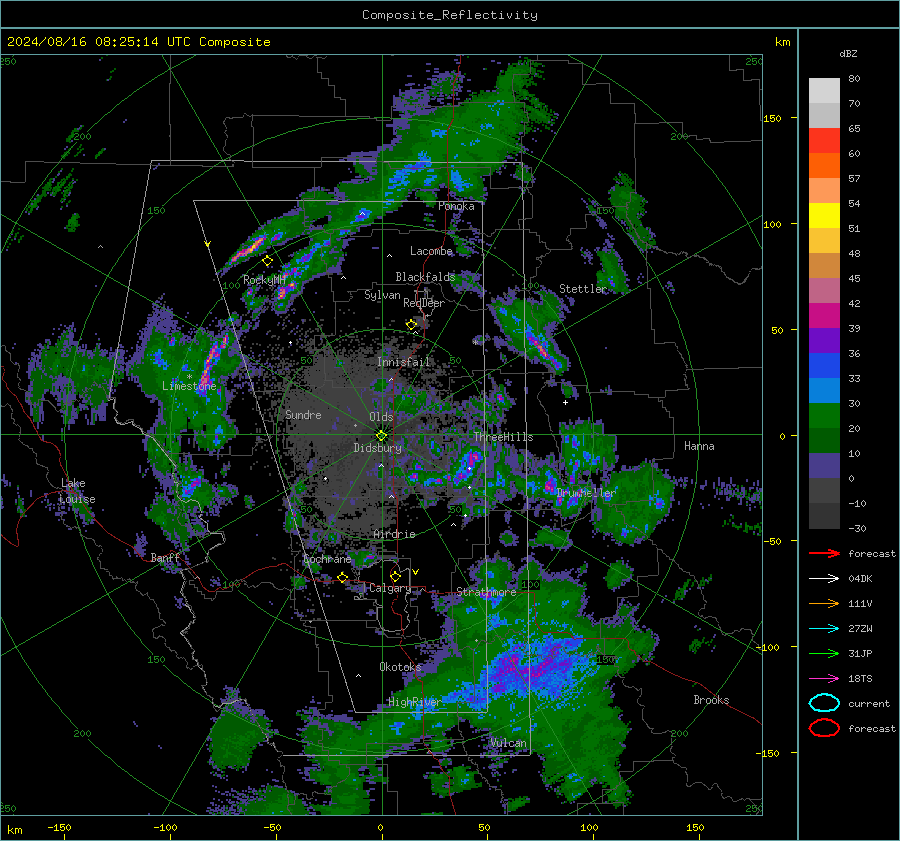Image resolution: width=900 pixels, height=841 pixels.
Task: Pick the yellow 54 dBZ color swatch
Action: (x=824, y=215)
